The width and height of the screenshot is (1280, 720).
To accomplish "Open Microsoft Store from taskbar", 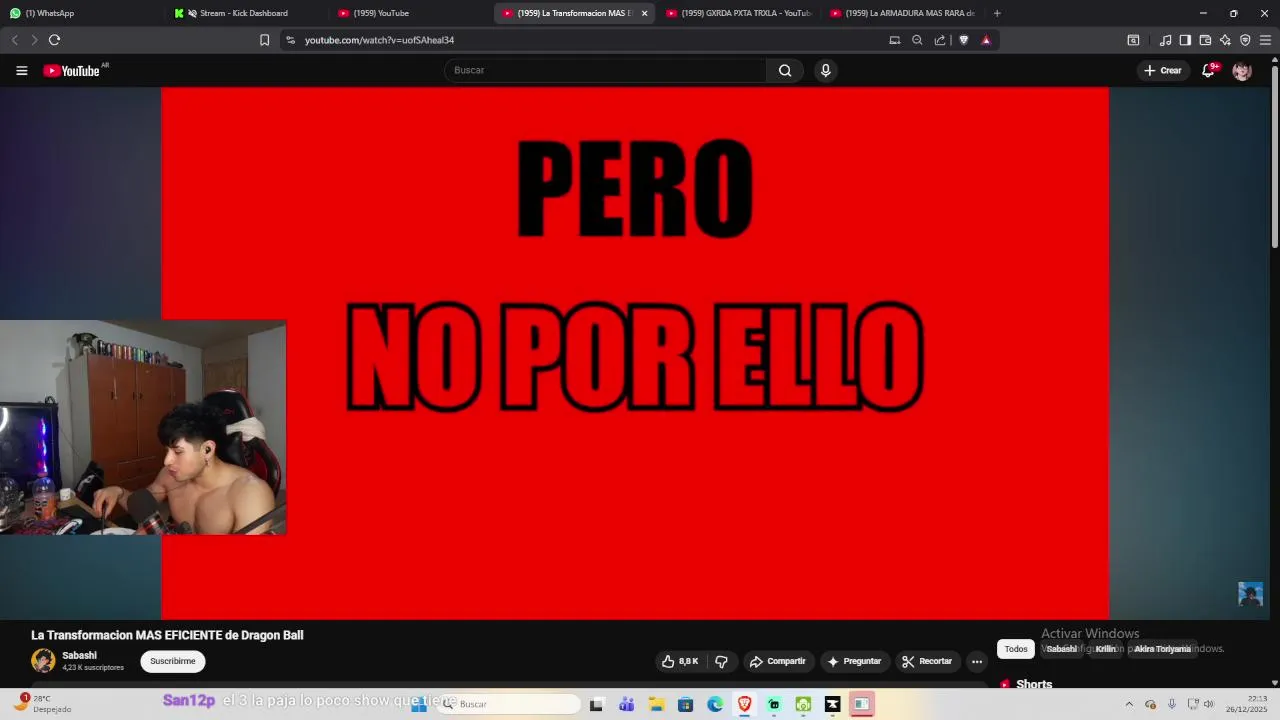I will pyautogui.click(x=685, y=704).
